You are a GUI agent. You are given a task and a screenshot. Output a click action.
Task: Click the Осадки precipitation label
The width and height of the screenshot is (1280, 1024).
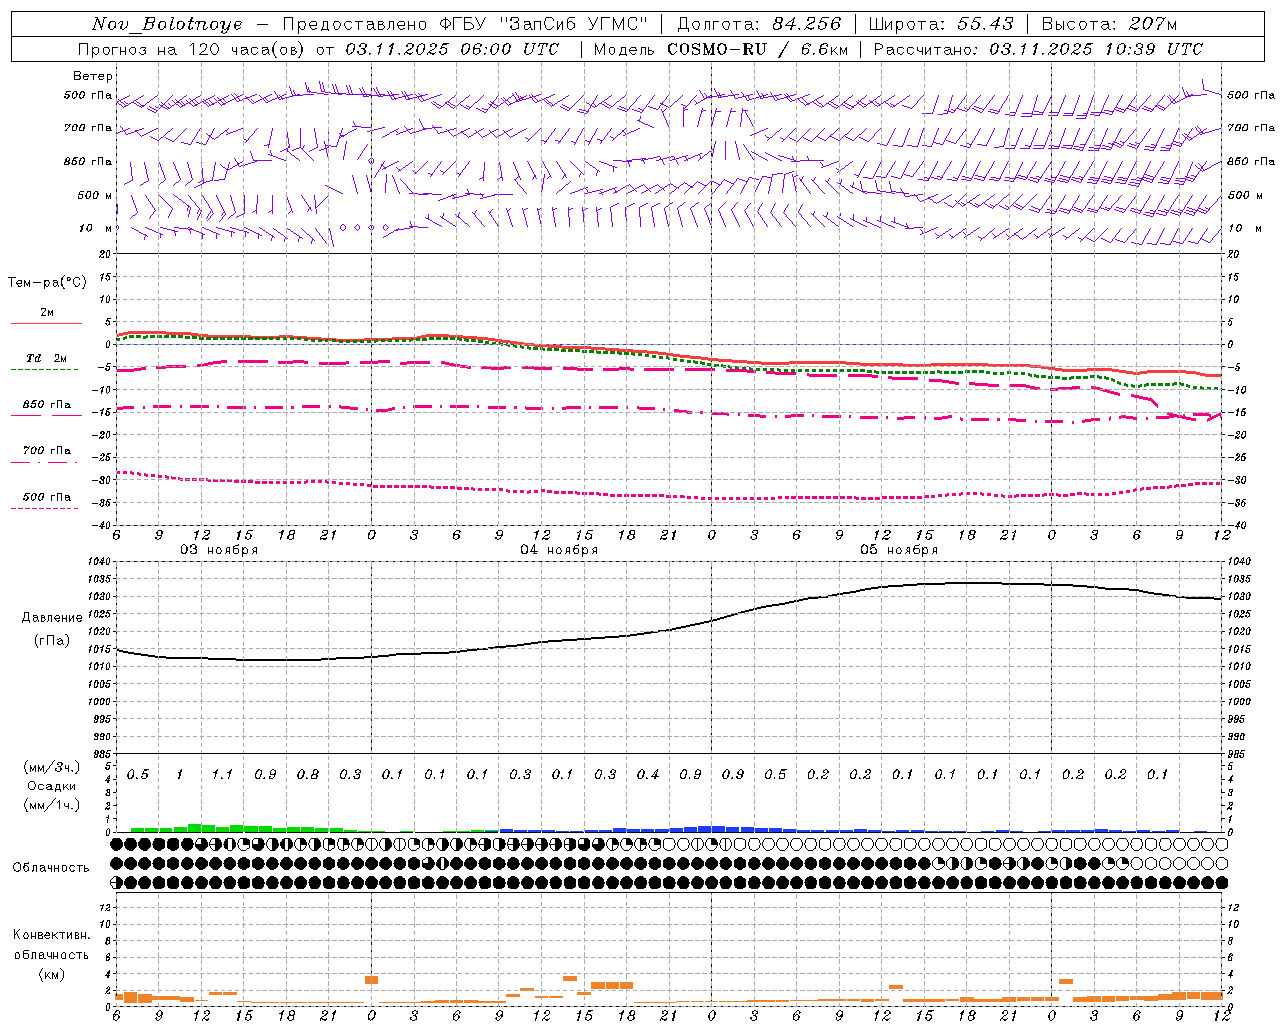52,786
